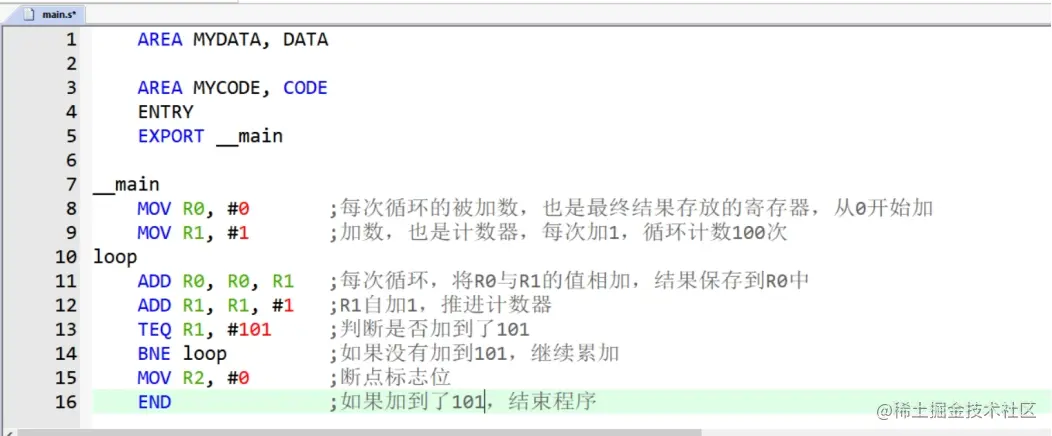The width and height of the screenshot is (1052, 436).
Task: Click the comment starting ';每次循环的被加数'
Action: coord(631,209)
